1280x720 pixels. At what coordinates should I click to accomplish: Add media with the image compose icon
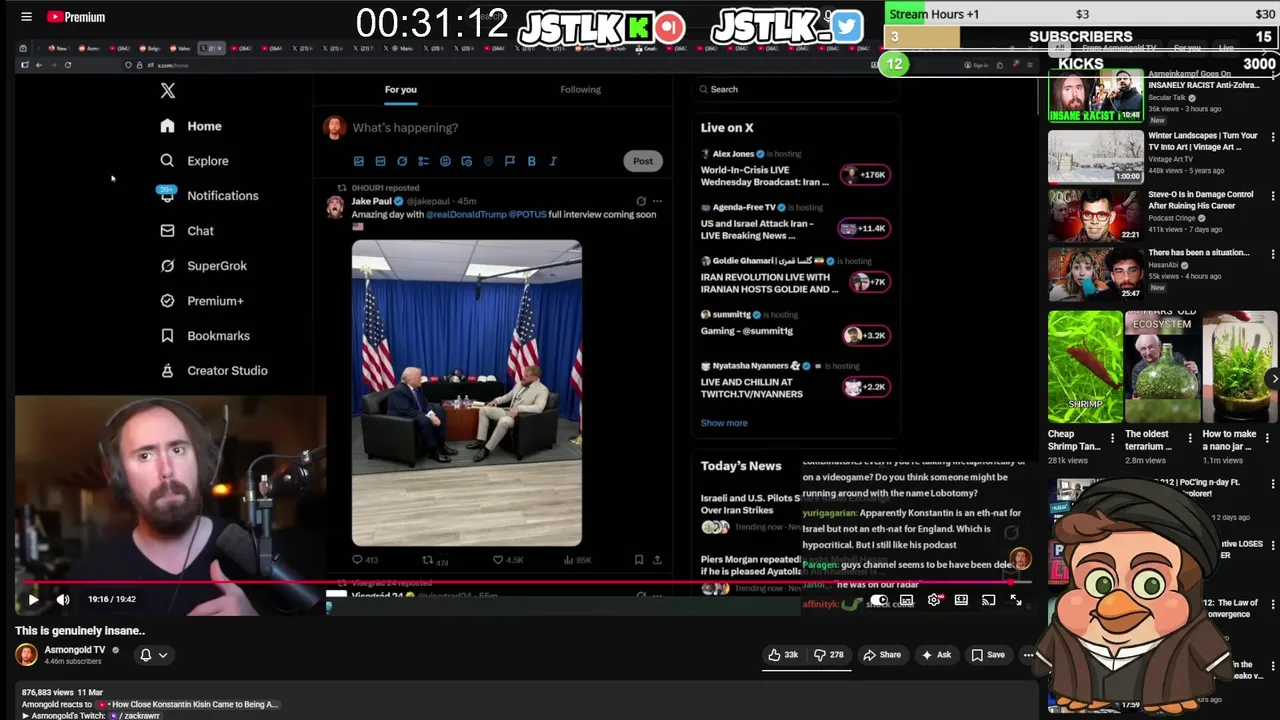pos(359,161)
